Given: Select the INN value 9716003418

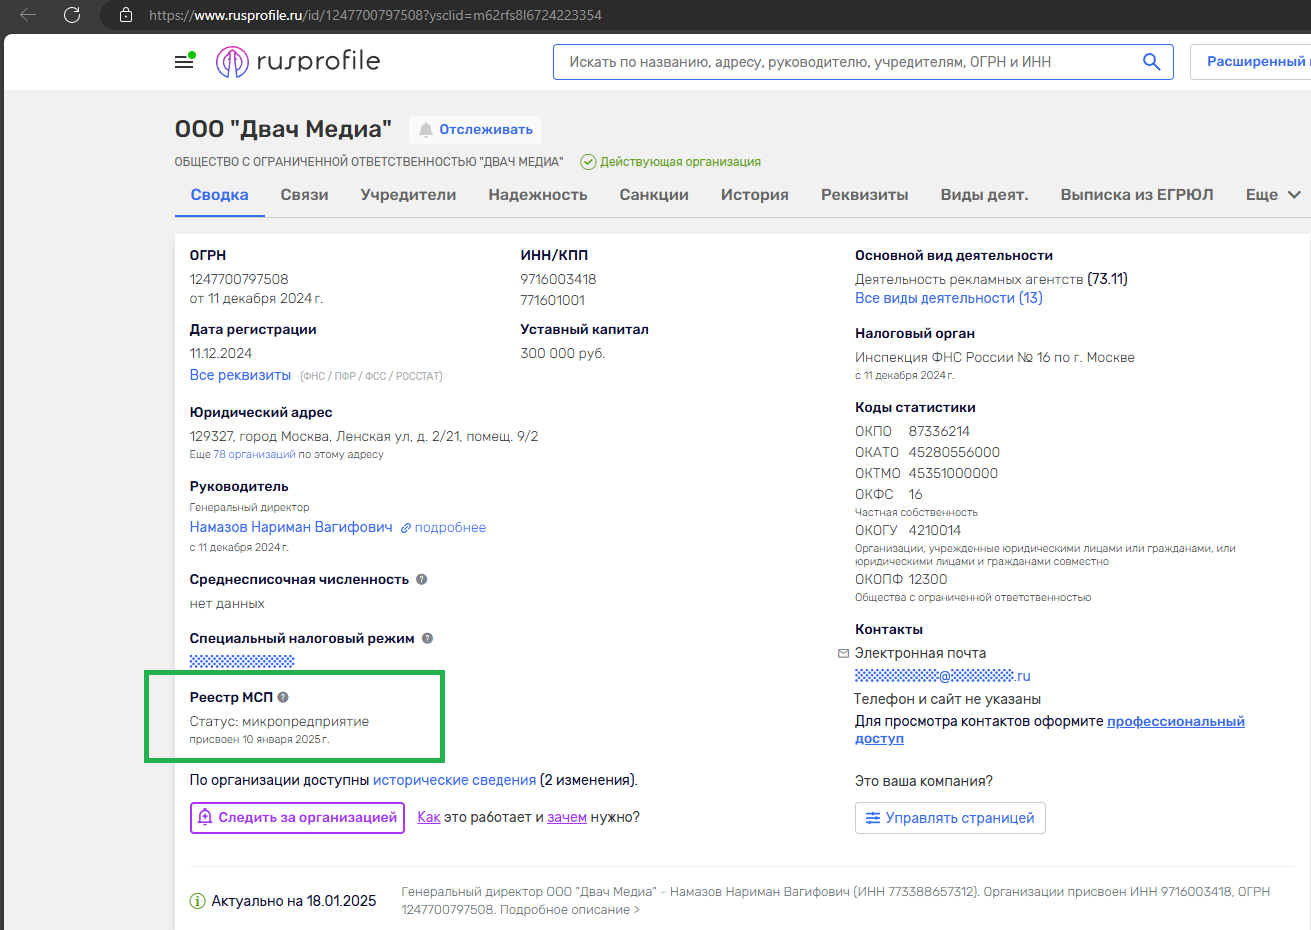Looking at the screenshot, I should 558,279.
